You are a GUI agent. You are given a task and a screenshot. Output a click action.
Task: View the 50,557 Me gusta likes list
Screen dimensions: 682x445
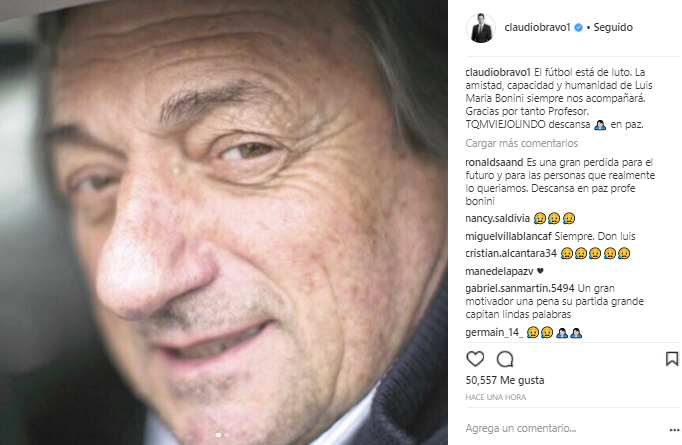[505, 380]
